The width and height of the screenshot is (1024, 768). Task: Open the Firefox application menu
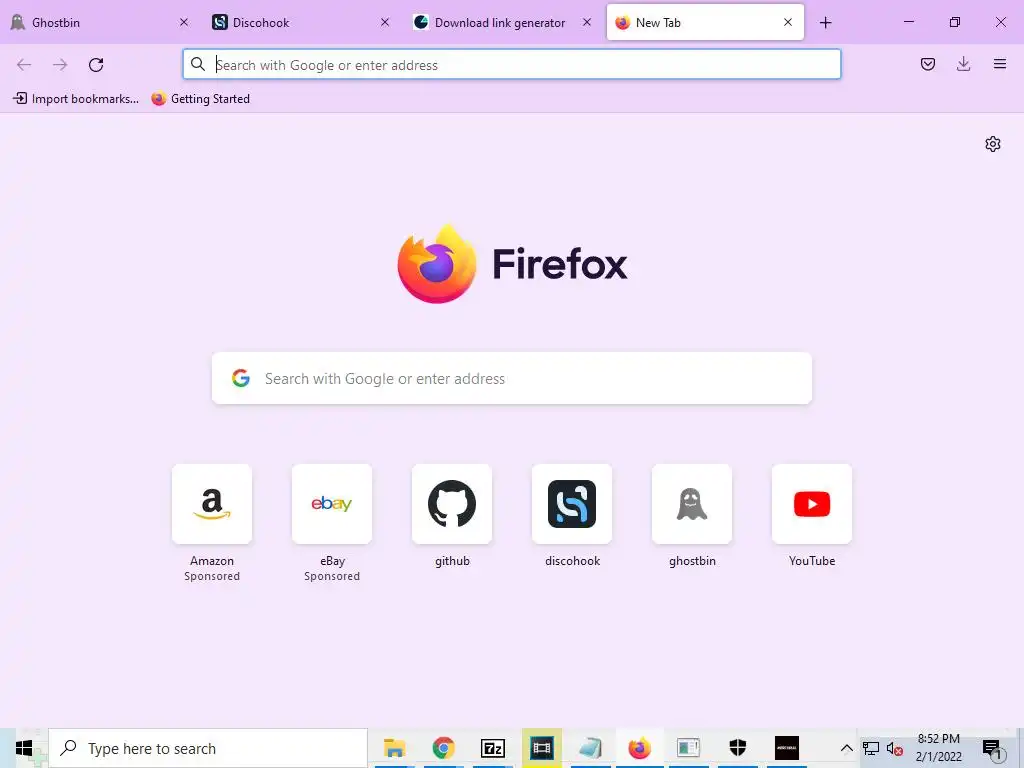[x=999, y=64]
